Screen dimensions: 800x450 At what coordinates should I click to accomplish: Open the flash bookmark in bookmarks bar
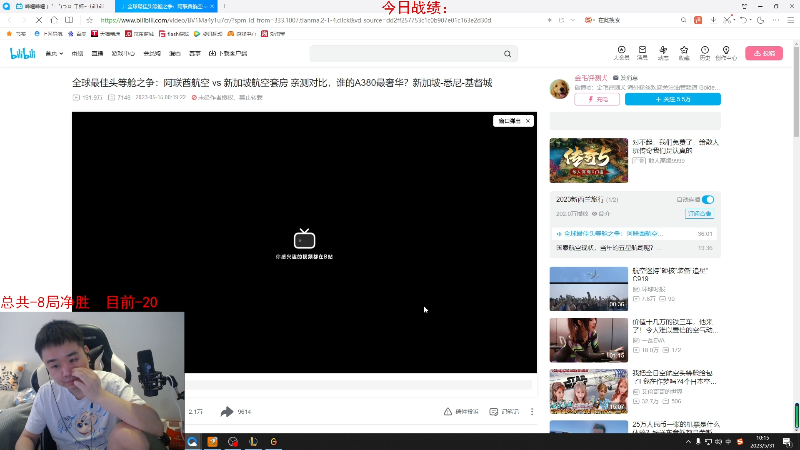(x=174, y=34)
